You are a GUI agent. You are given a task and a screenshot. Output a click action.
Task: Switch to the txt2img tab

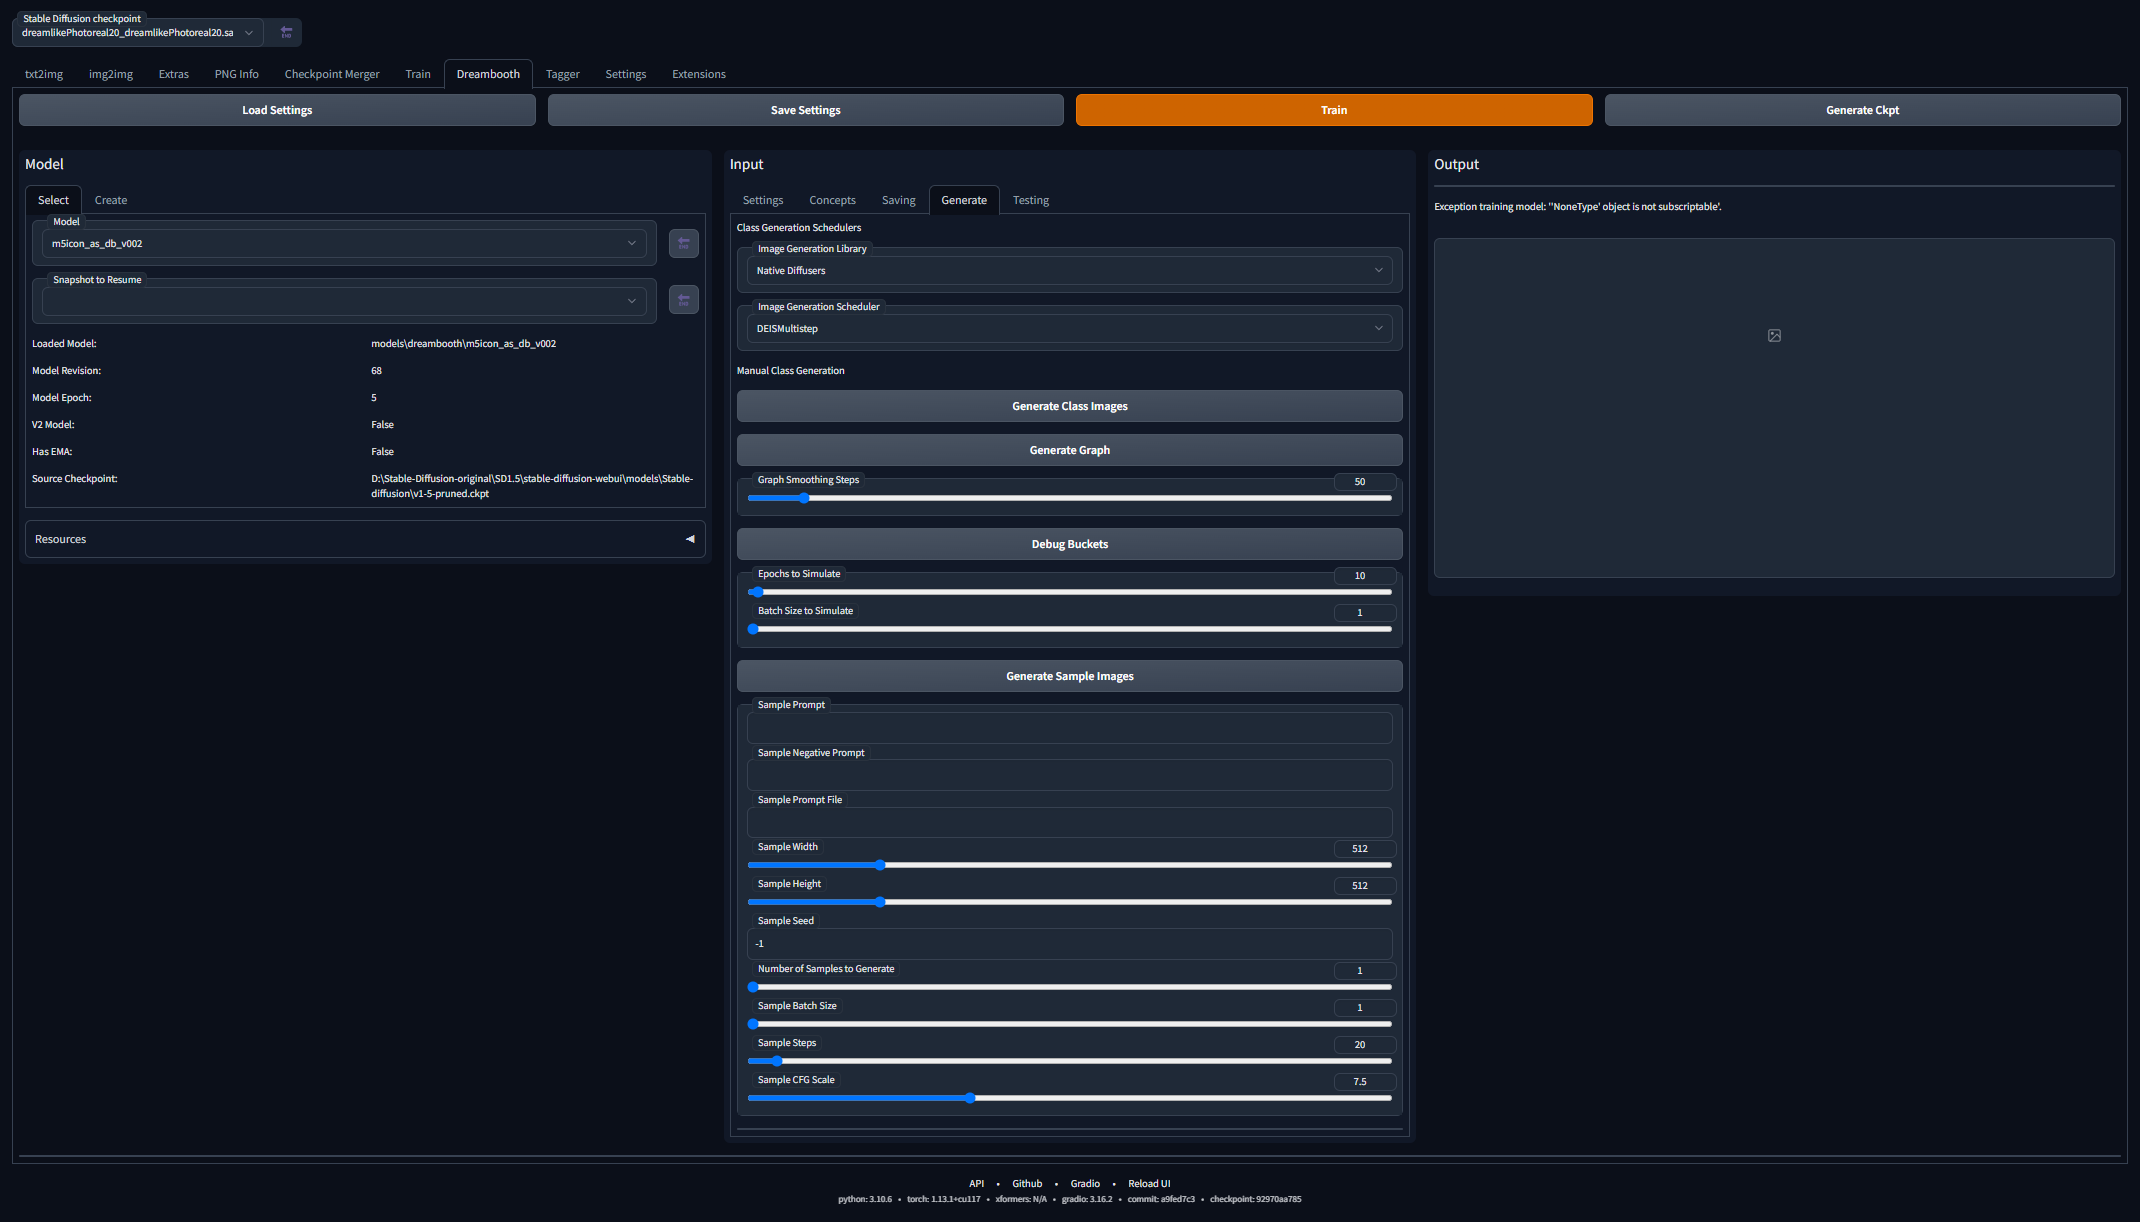[x=44, y=74]
